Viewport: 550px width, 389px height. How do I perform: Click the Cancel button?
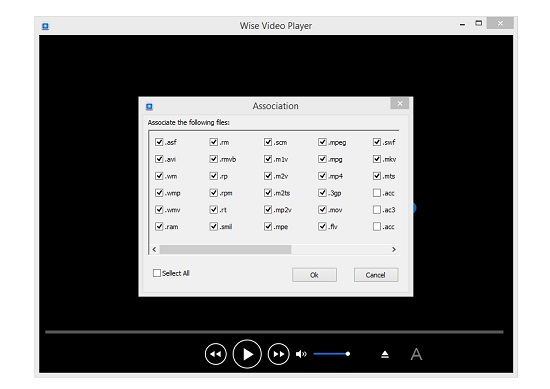[x=376, y=275]
